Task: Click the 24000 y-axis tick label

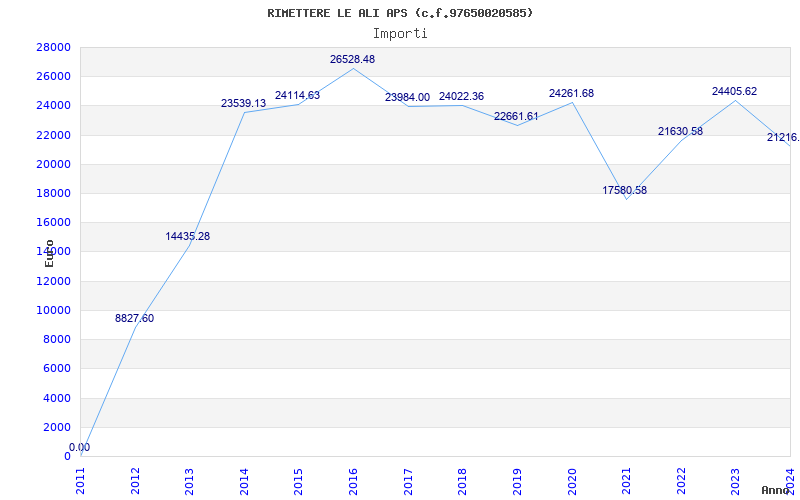Action: point(54,106)
